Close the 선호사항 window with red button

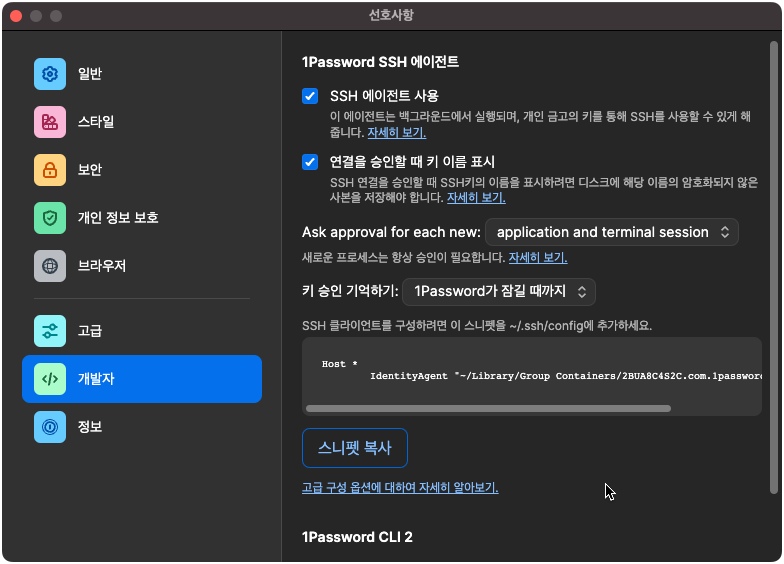(16, 16)
